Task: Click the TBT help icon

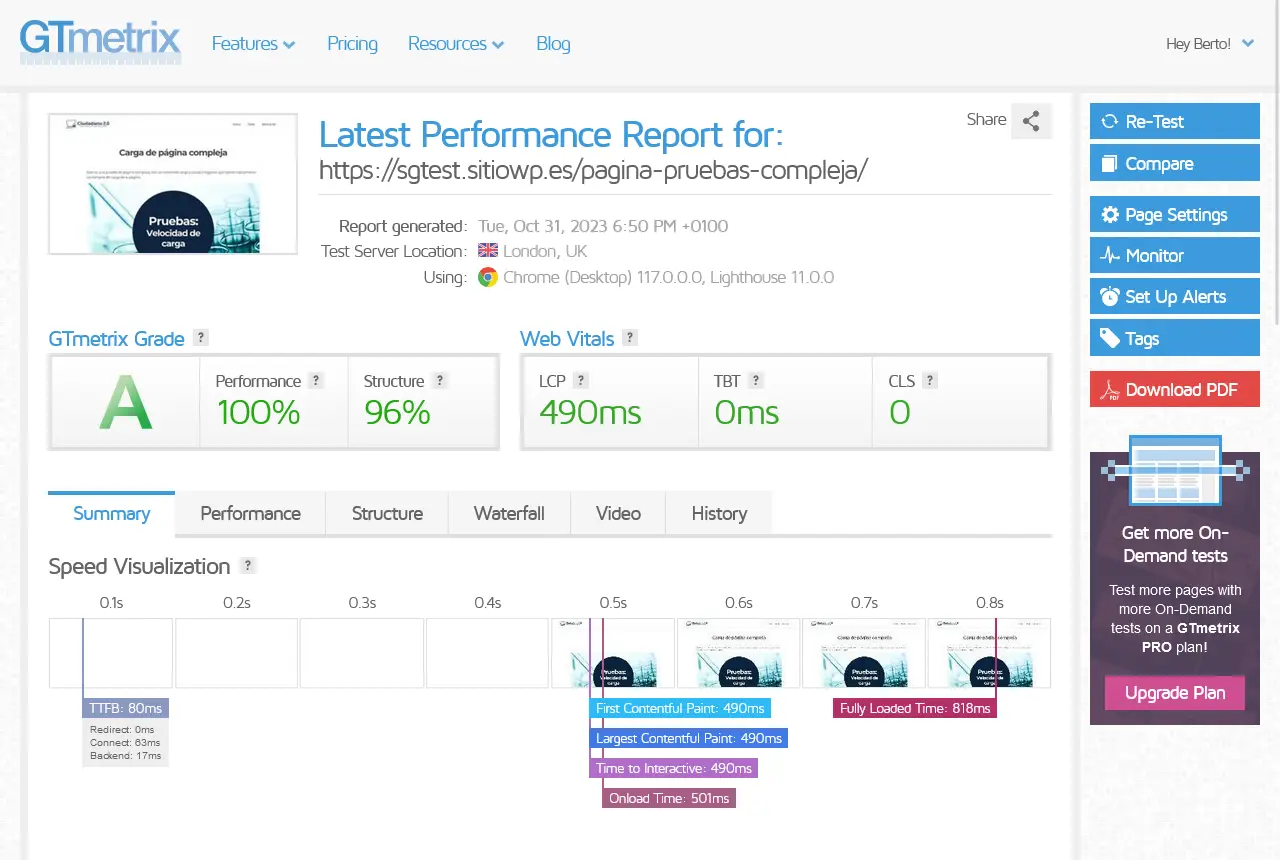Action: (x=756, y=380)
